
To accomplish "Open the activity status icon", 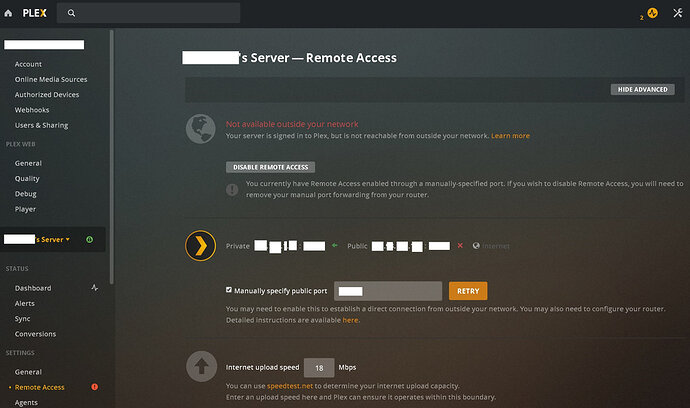I will (653, 13).
